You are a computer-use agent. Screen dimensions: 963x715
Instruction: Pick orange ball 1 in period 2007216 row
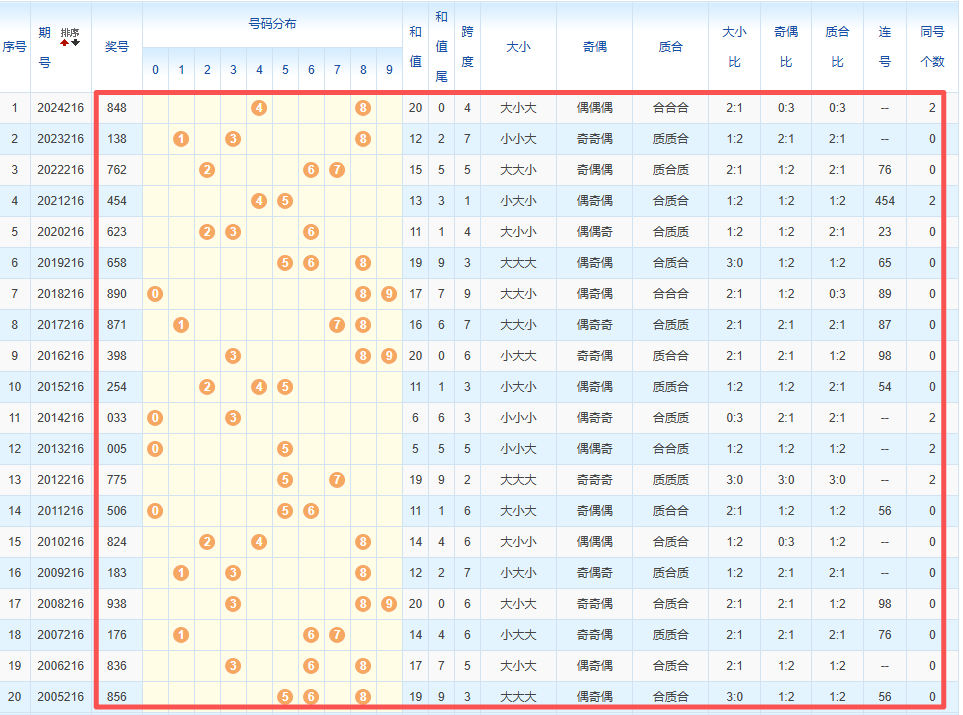coord(181,635)
